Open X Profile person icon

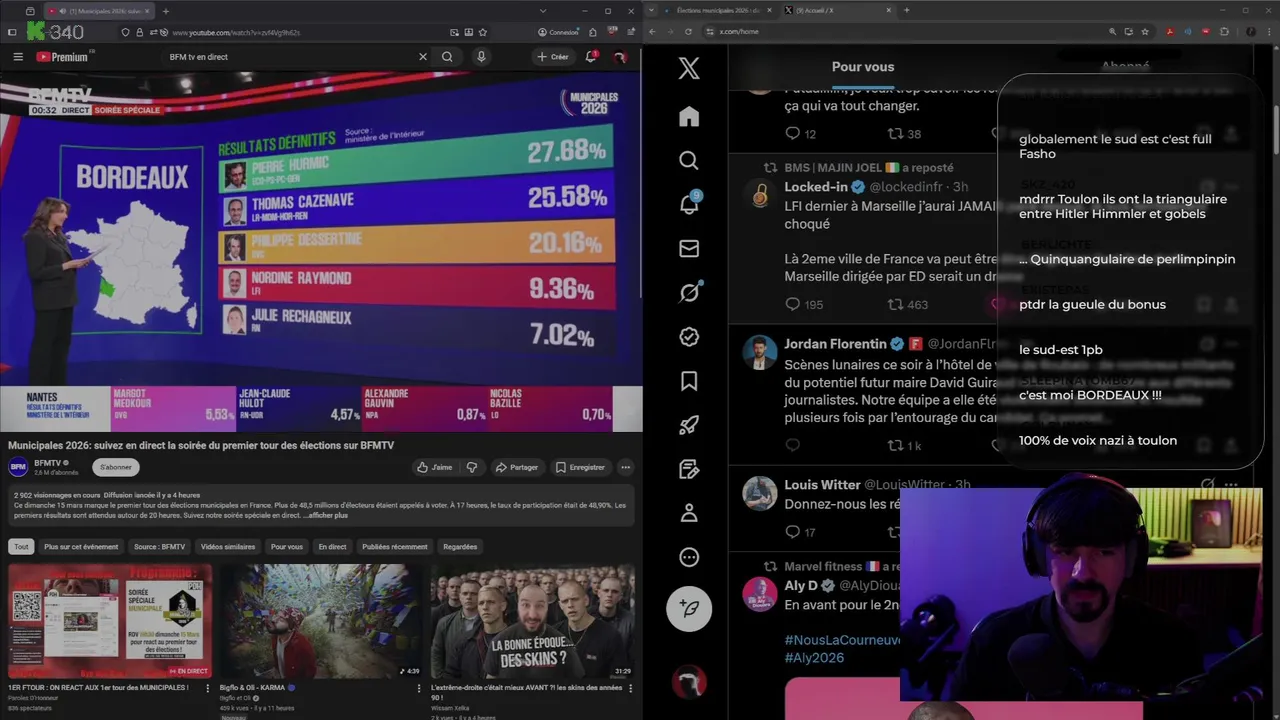689,513
